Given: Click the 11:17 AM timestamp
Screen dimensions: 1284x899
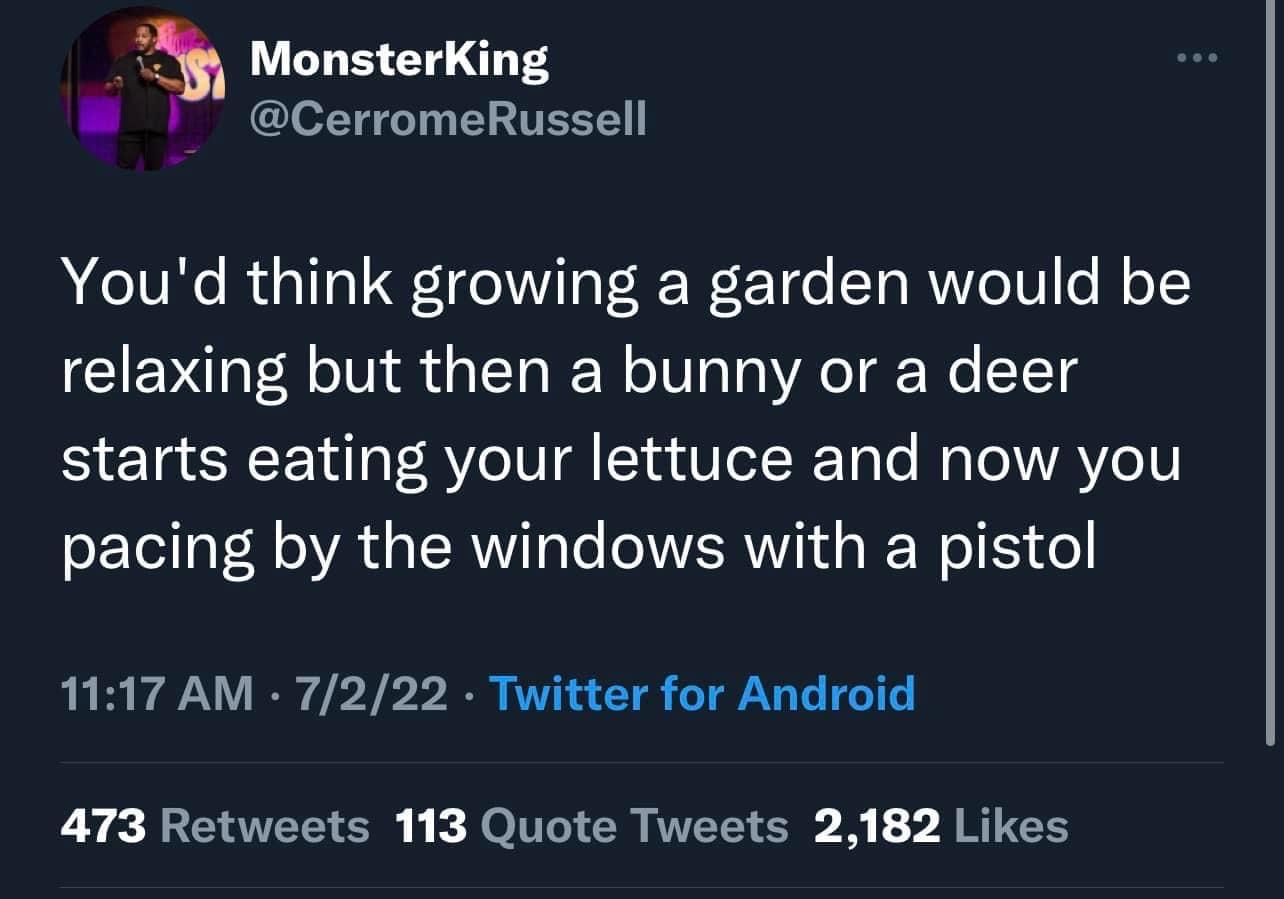Looking at the screenshot, I should click(157, 692).
